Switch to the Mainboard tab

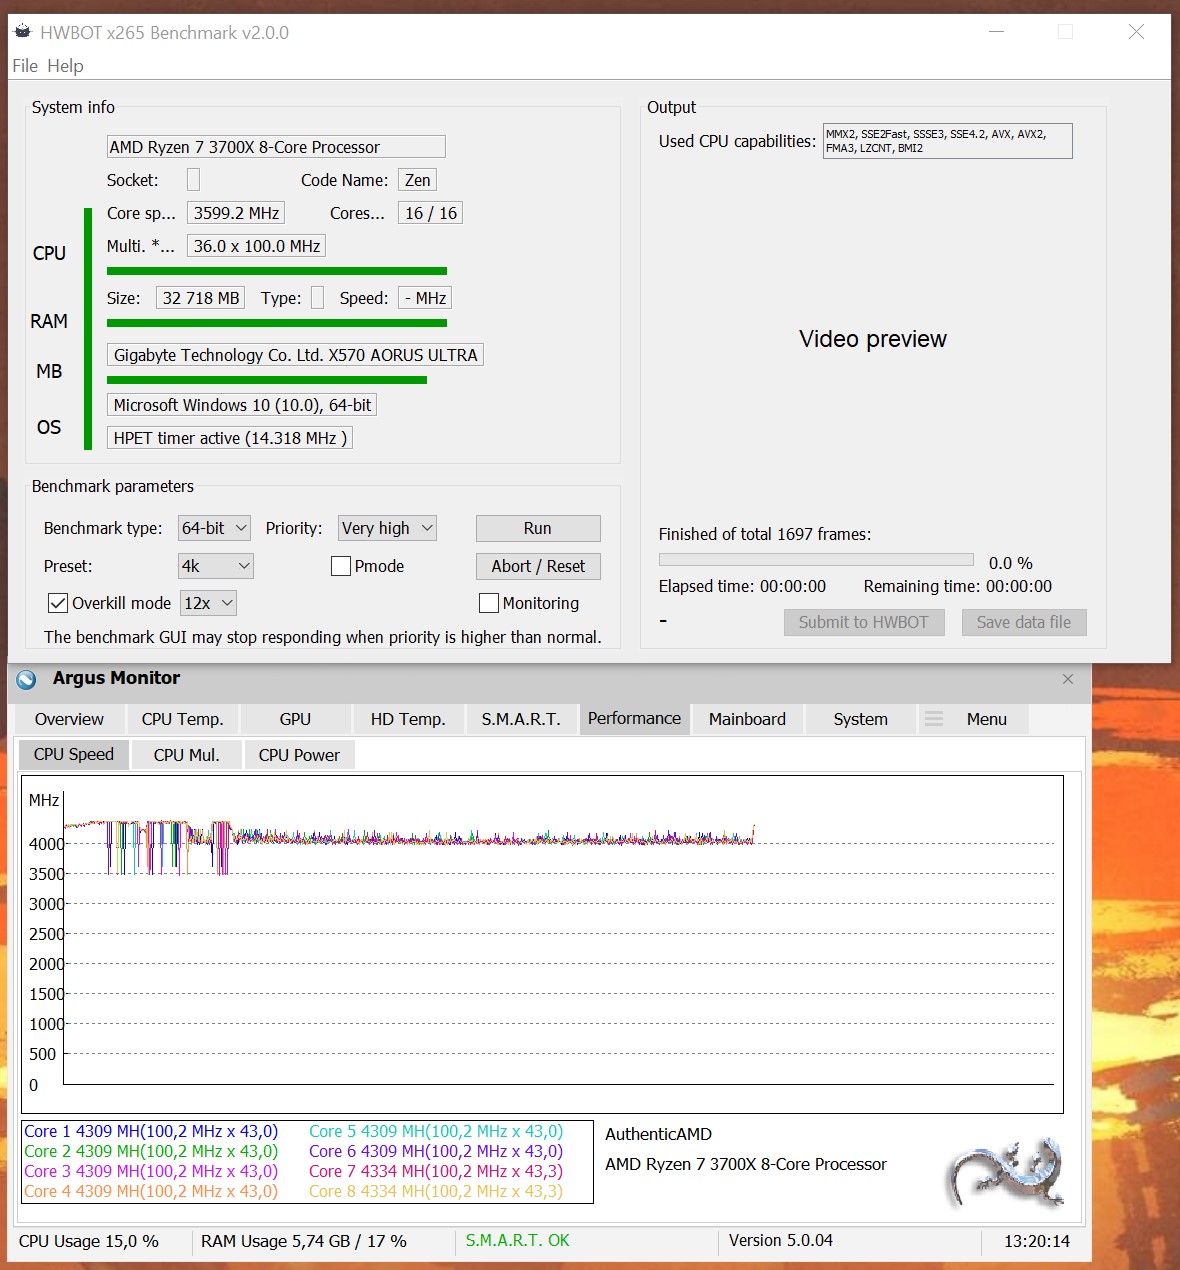point(747,719)
